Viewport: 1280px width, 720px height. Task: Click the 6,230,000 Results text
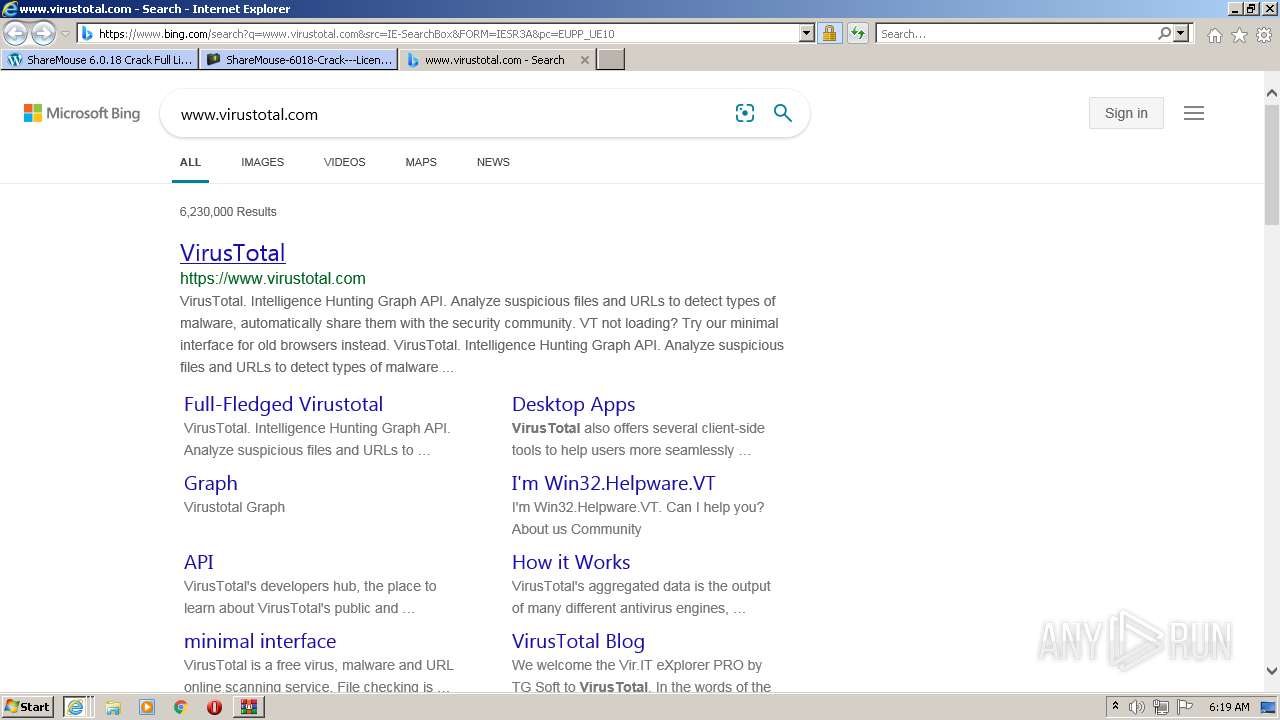[x=228, y=212]
